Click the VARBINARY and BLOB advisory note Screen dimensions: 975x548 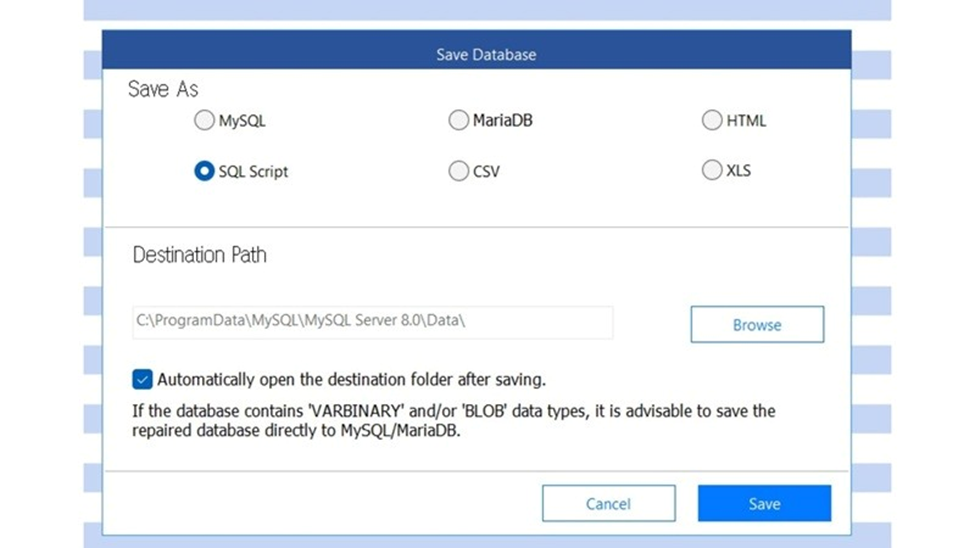[x=453, y=420]
